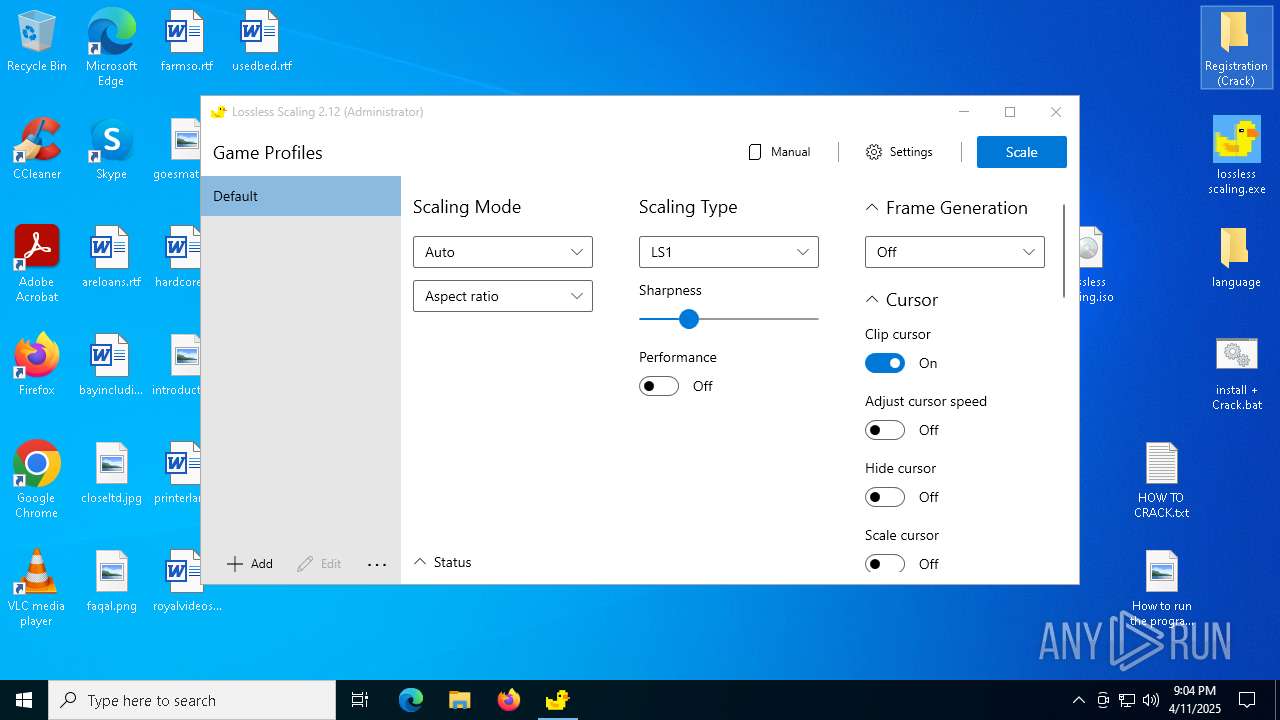Enable Adjust cursor speed switch
The width and height of the screenshot is (1280, 720).
(x=885, y=430)
